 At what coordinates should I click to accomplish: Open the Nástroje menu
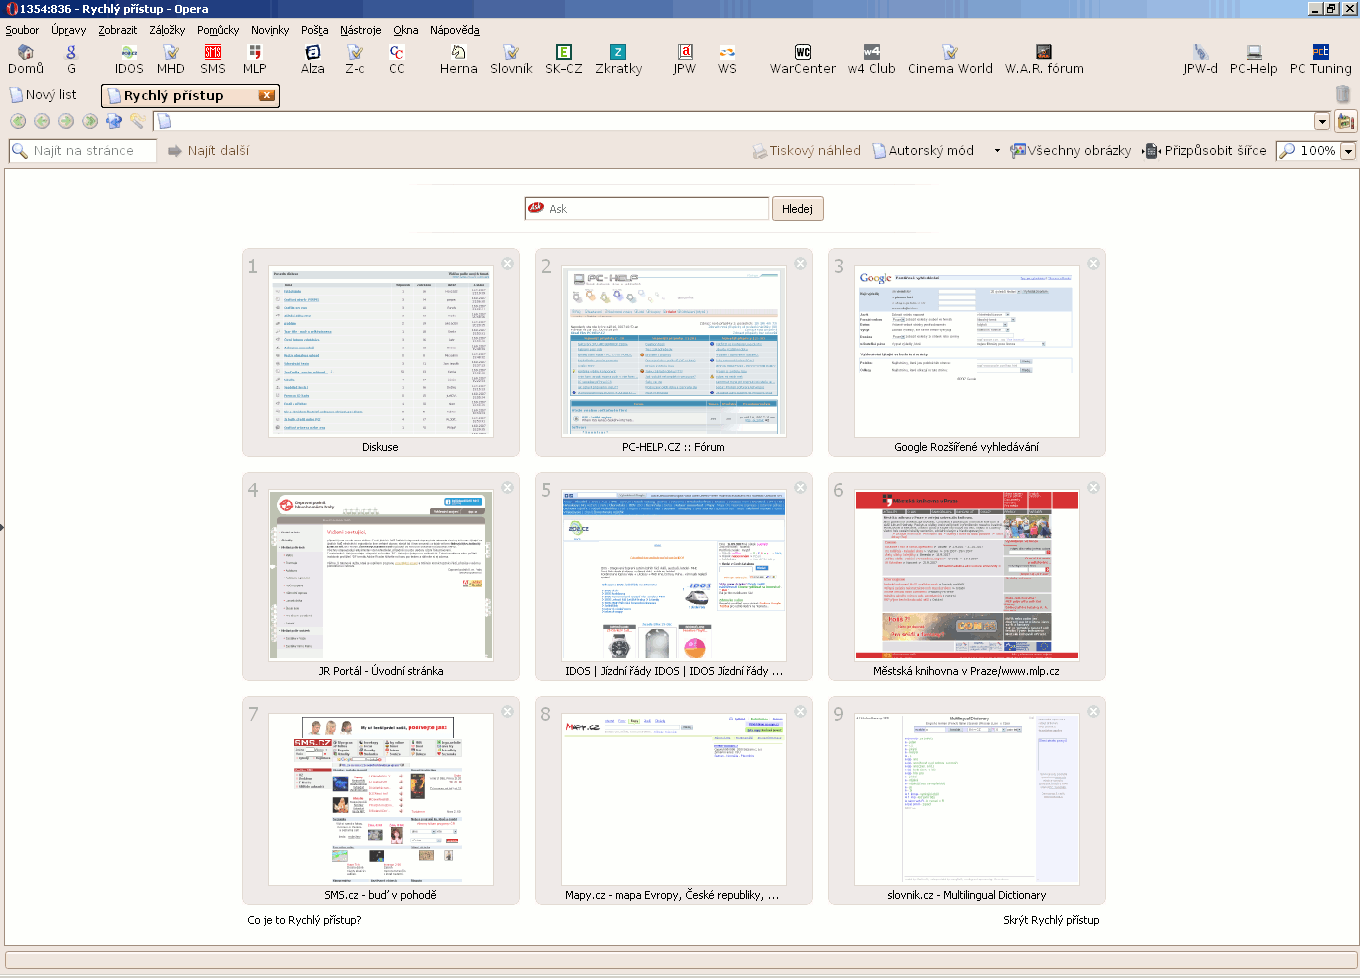coord(360,30)
